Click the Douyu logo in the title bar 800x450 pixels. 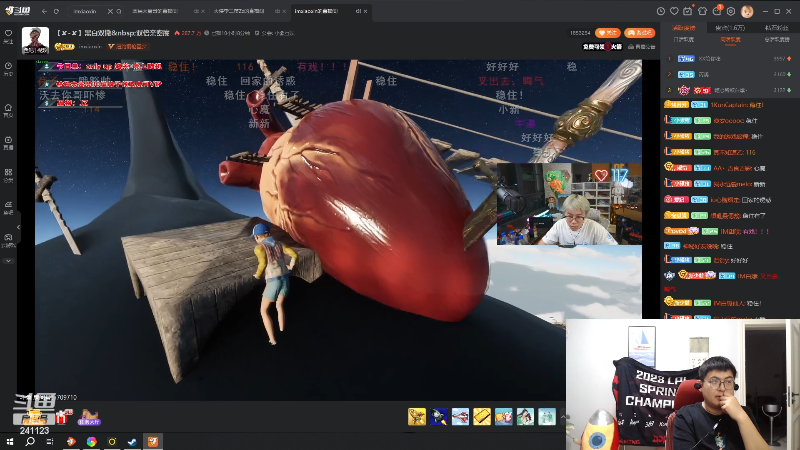[17, 11]
